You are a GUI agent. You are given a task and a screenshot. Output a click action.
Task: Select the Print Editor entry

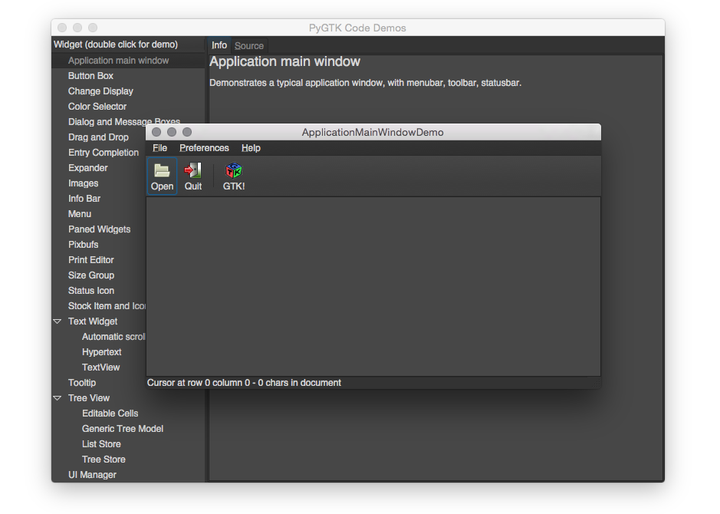(91, 260)
